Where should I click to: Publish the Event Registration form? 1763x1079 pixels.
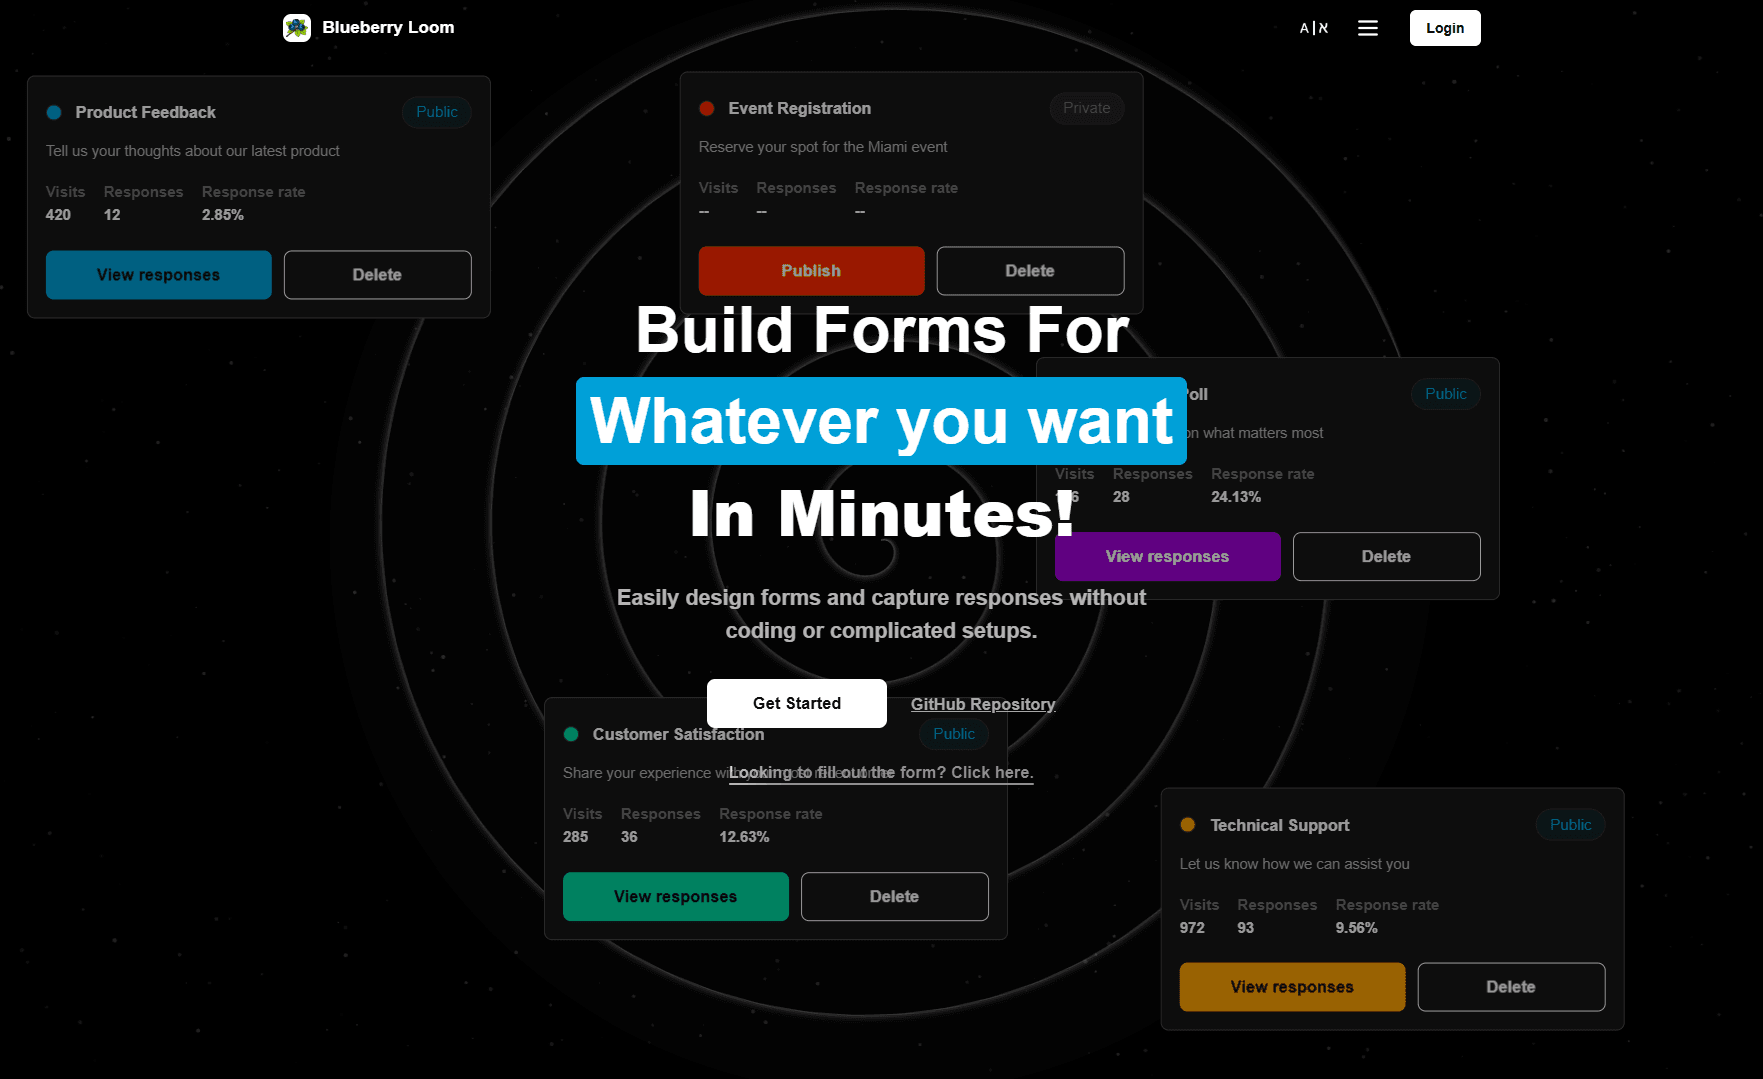click(x=810, y=271)
